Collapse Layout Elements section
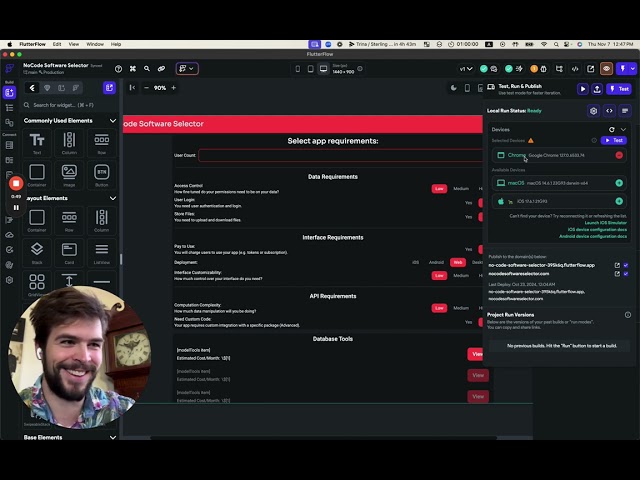 tap(113, 198)
